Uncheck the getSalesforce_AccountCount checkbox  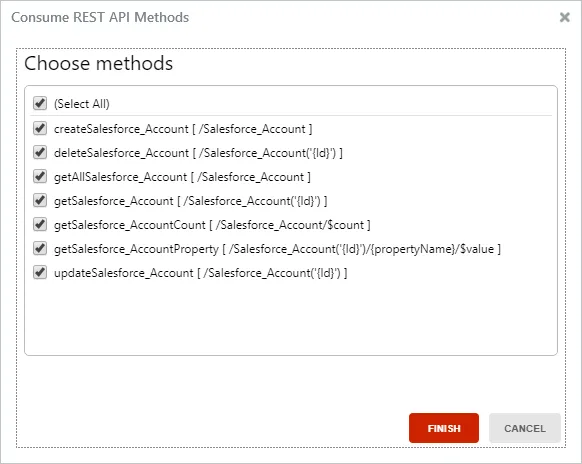point(40,224)
